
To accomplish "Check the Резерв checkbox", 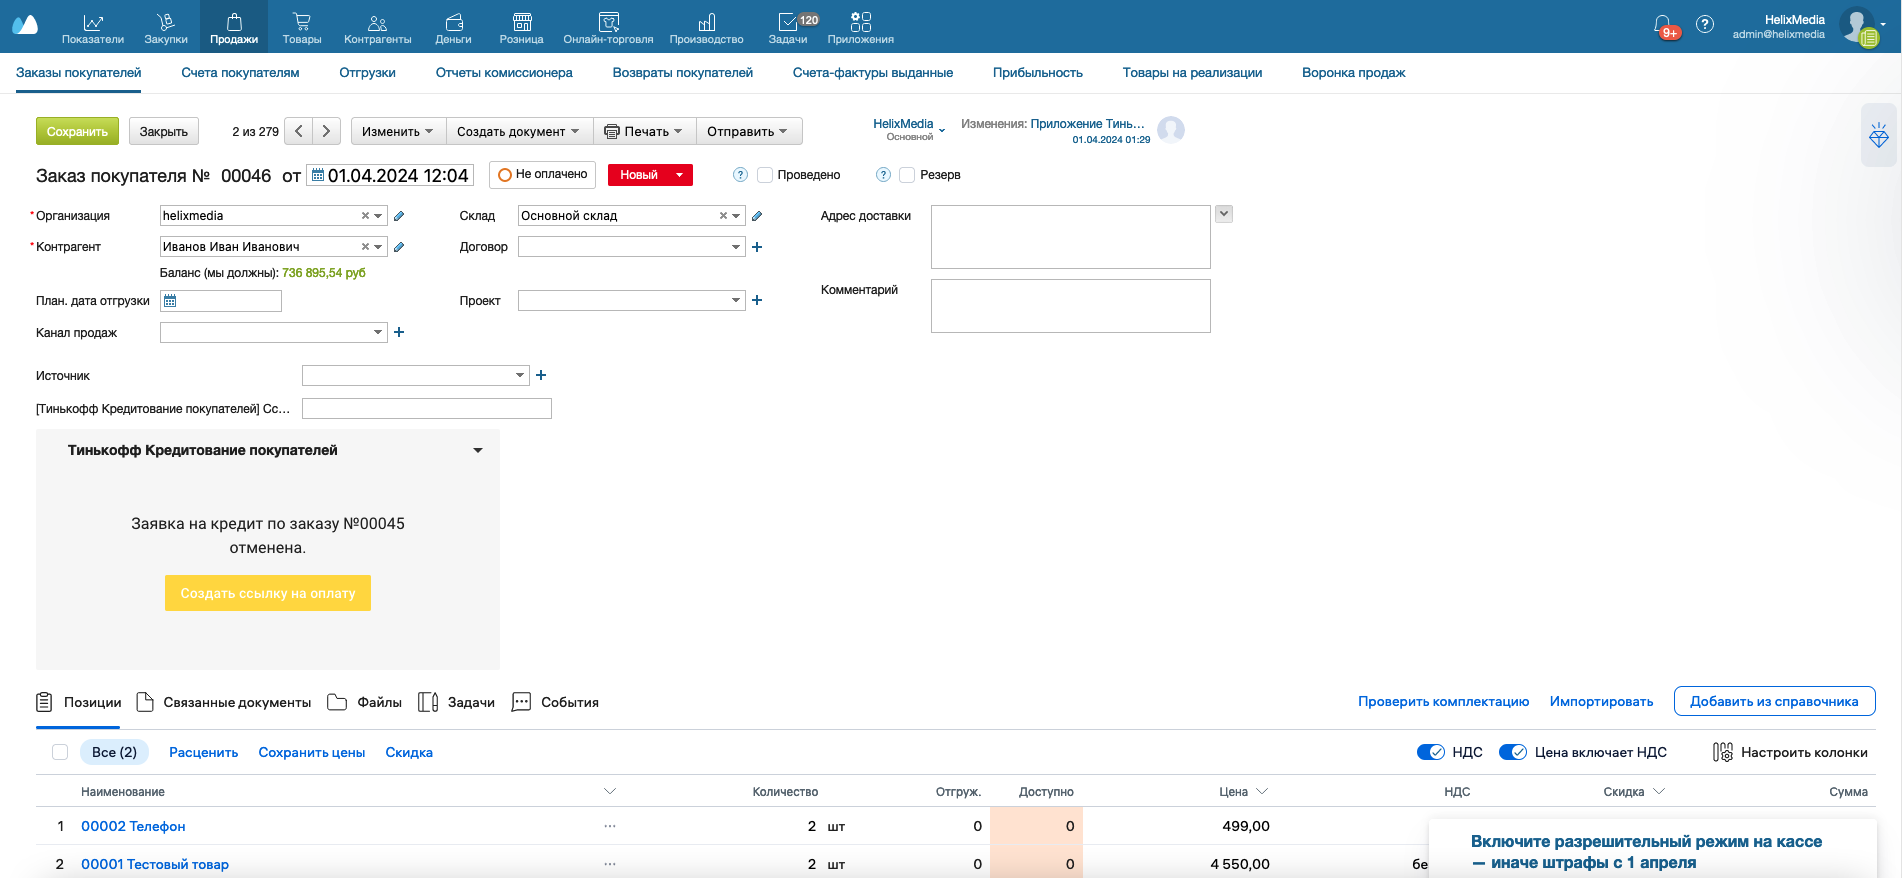I will [x=907, y=175].
